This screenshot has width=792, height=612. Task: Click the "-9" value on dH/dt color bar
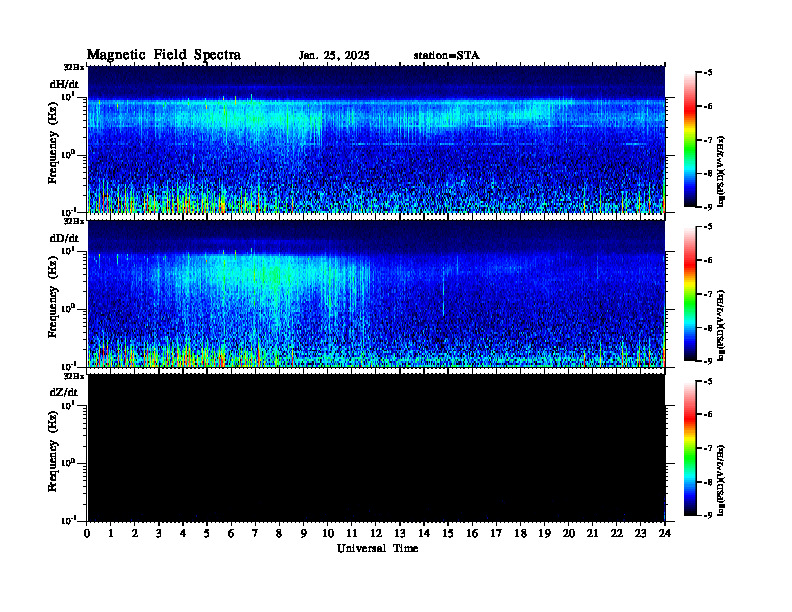708,207
